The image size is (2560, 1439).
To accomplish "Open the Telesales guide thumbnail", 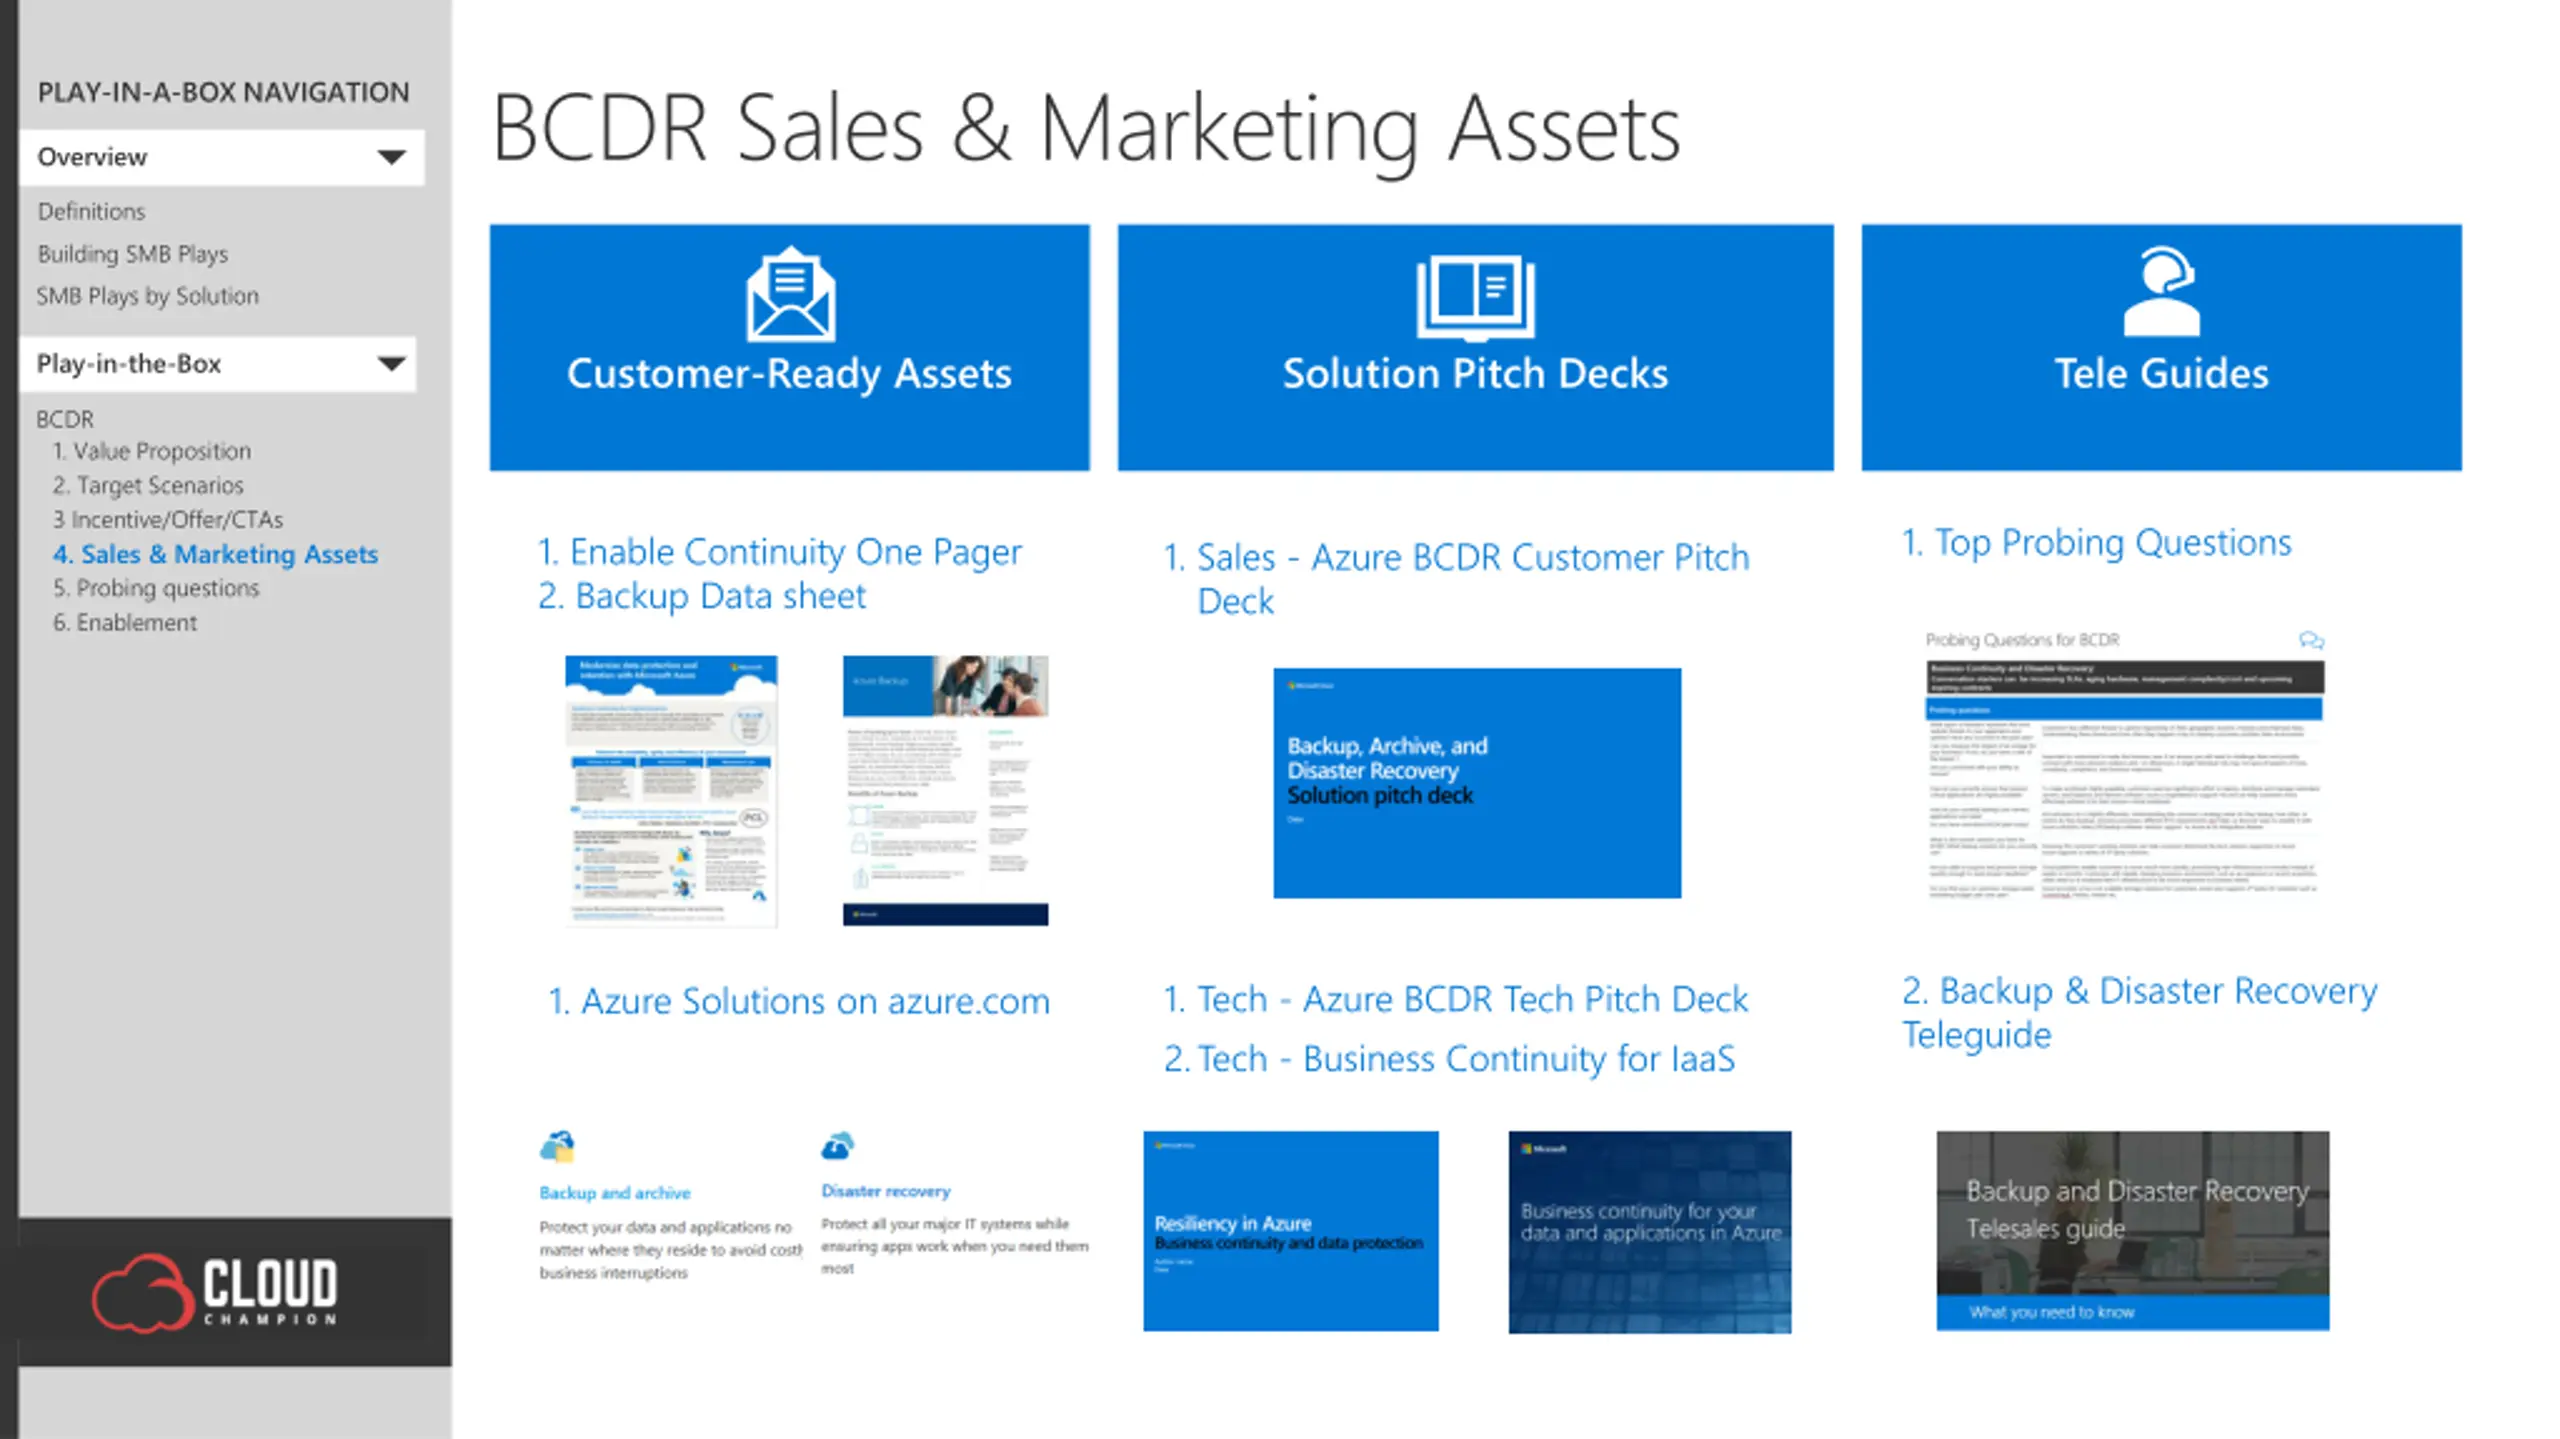I will (2132, 1230).
